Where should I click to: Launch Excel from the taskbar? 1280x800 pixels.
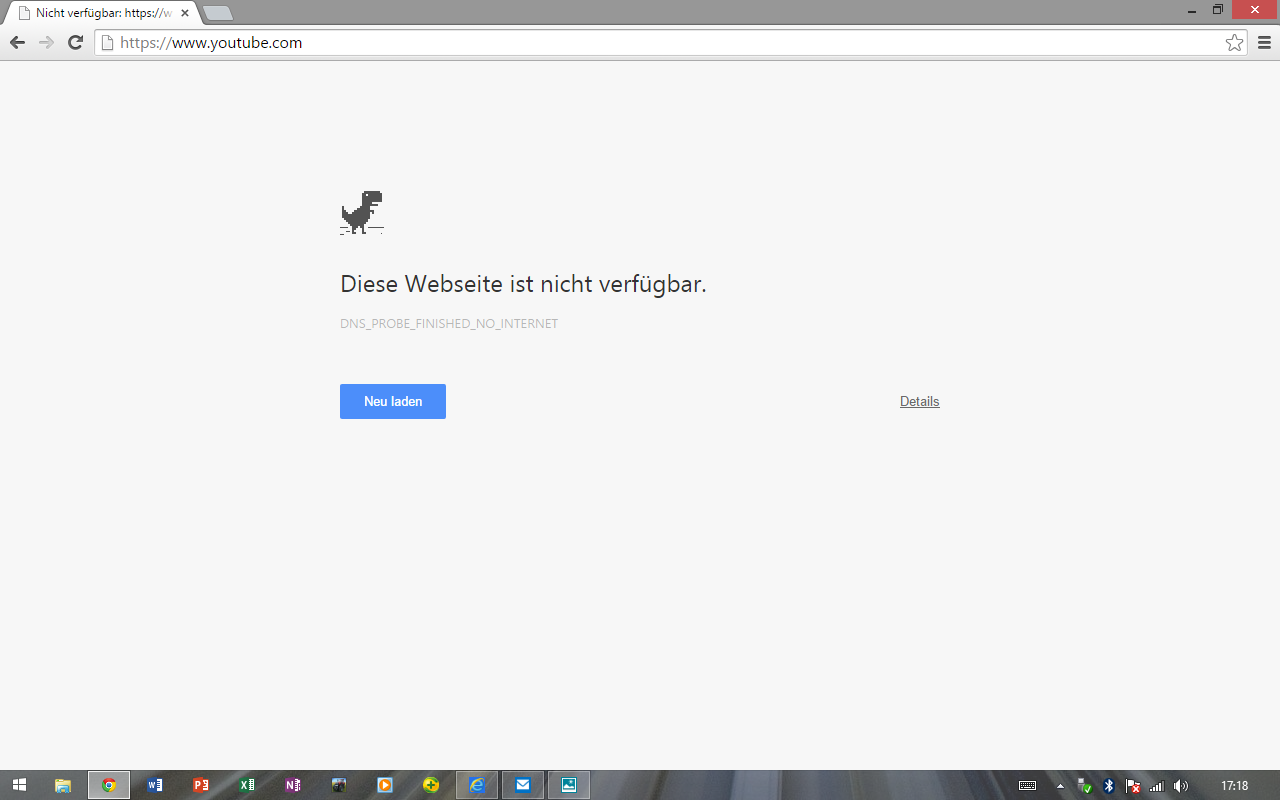tap(247, 785)
